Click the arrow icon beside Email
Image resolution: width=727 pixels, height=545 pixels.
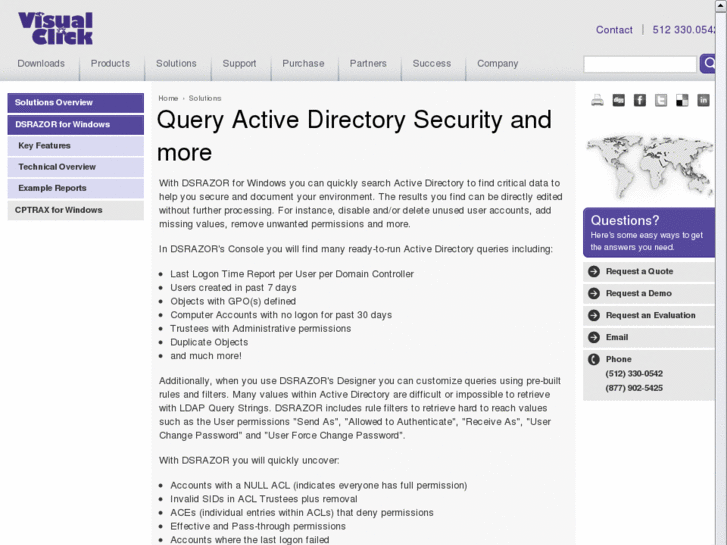click(x=594, y=337)
